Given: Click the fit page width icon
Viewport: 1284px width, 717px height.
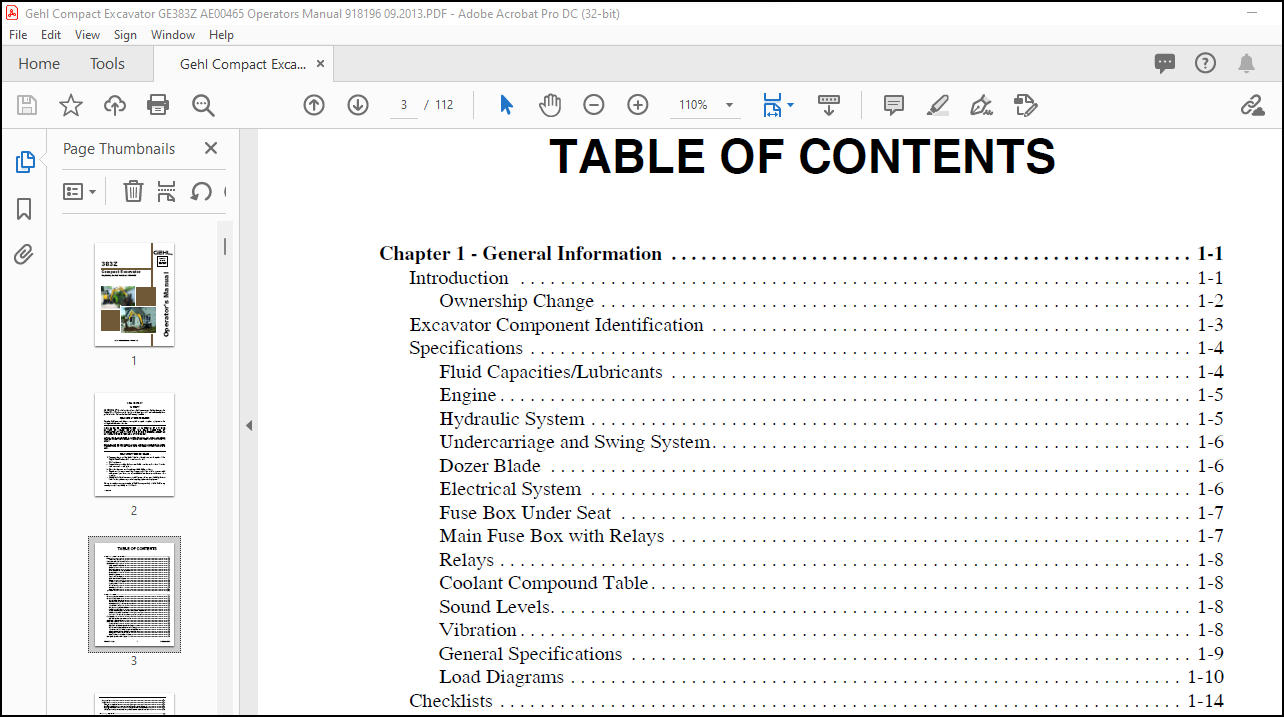Looking at the screenshot, I should [771, 105].
